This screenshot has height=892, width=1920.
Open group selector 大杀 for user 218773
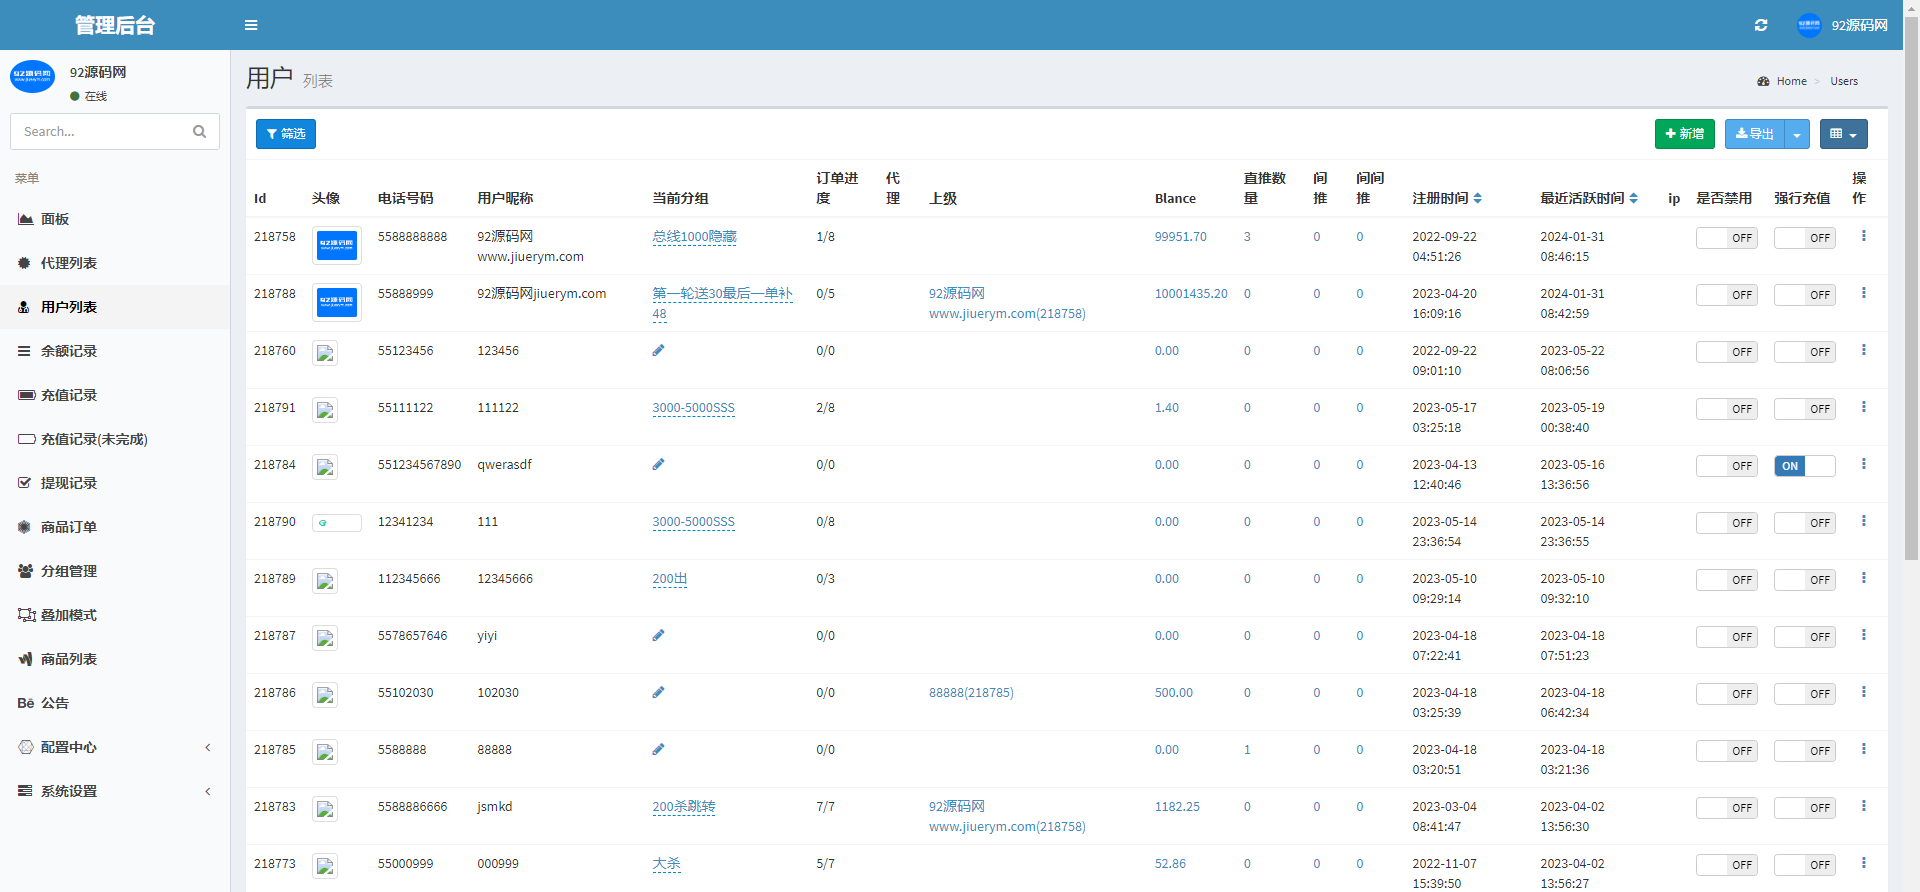coord(666,864)
